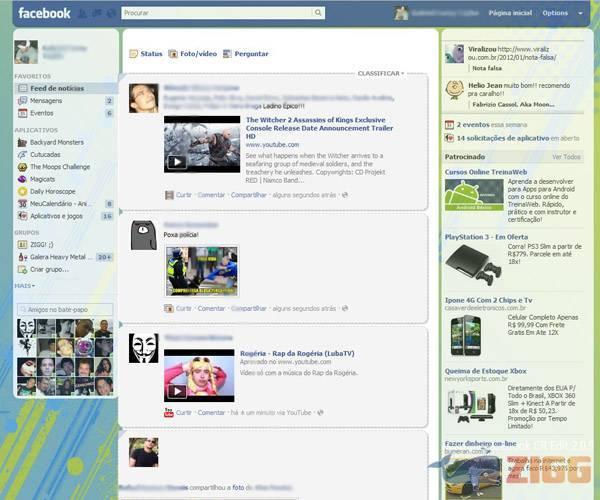Viewport: 600px width, 500px height.
Task: Open friend requests icon in header
Action: pyautogui.click(x=82, y=13)
